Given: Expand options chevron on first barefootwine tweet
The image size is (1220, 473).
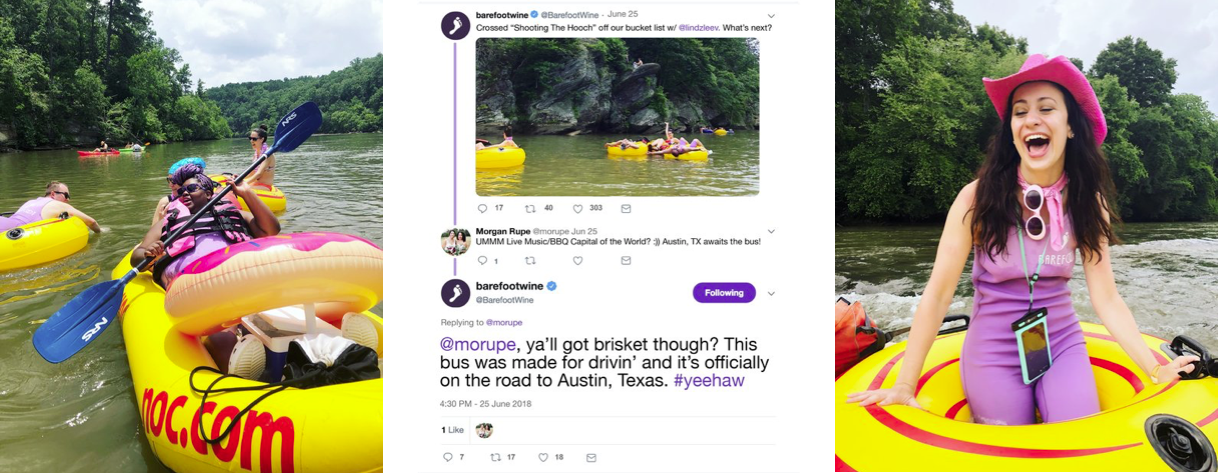Looking at the screenshot, I should [770, 16].
